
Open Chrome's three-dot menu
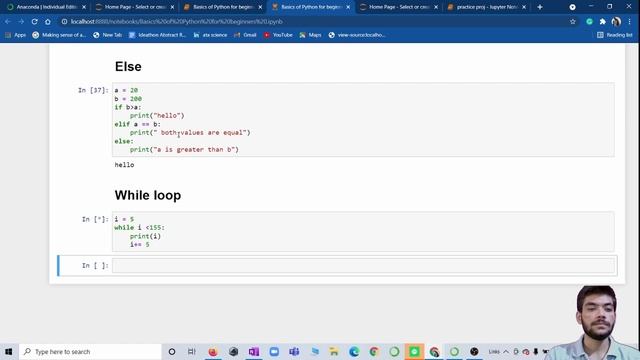pyautogui.click(x=629, y=22)
